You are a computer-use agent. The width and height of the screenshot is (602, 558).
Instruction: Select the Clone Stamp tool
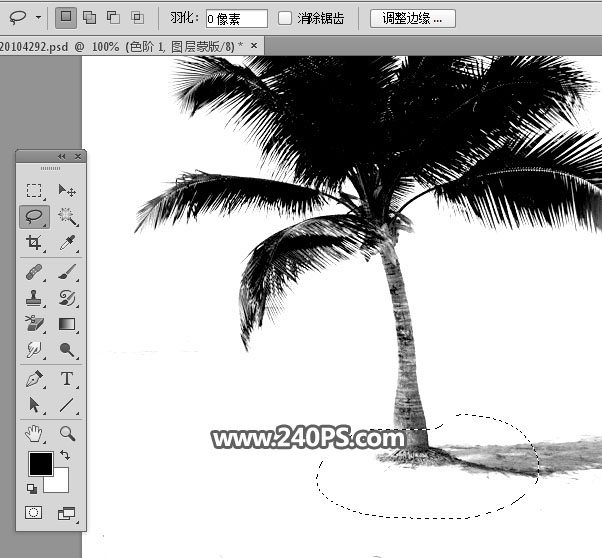point(35,298)
